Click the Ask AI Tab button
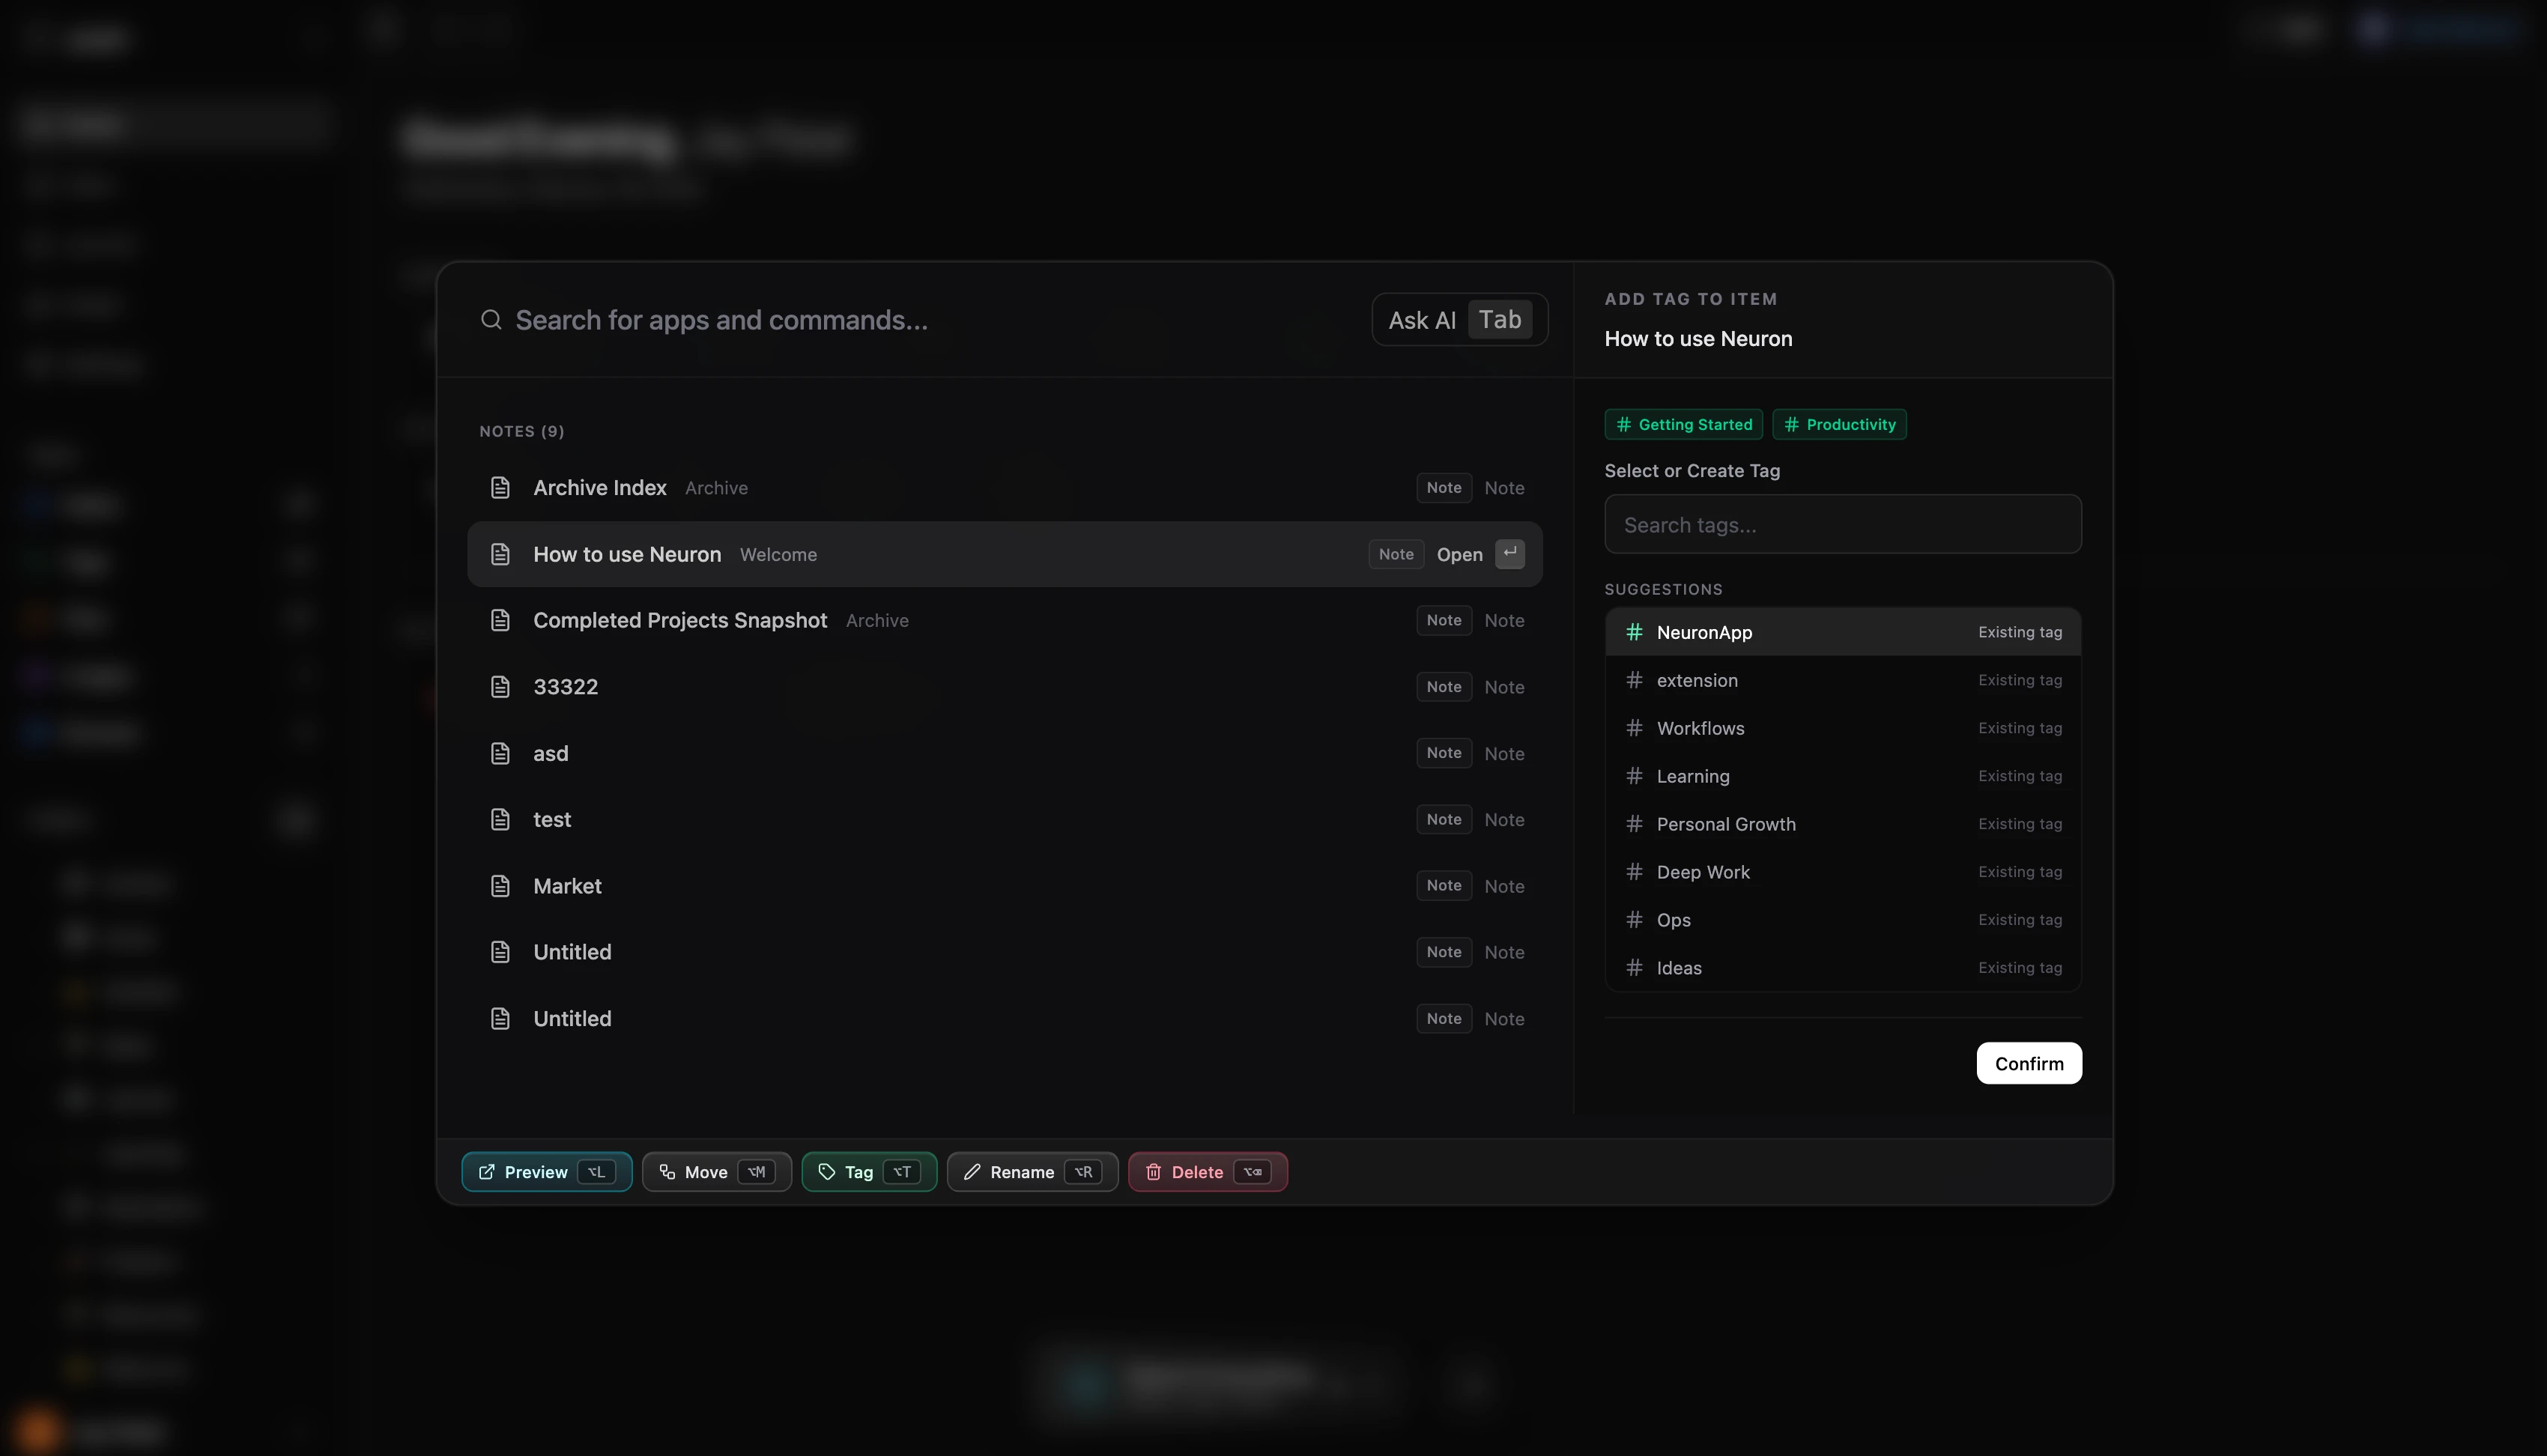 pos(1459,320)
